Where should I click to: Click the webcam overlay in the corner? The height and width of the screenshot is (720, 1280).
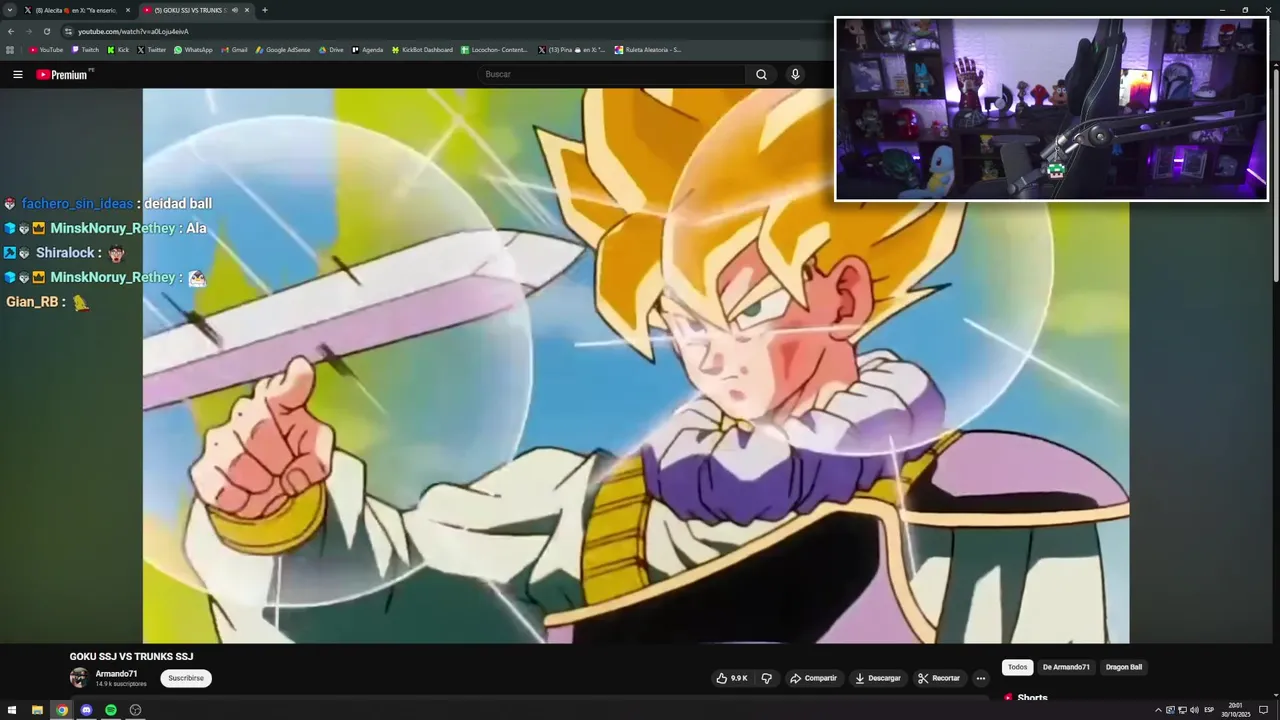pyautogui.click(x=1051, y=109)
